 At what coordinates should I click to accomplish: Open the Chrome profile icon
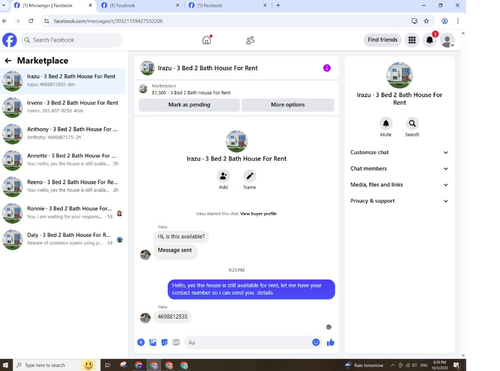pos(445,21)
